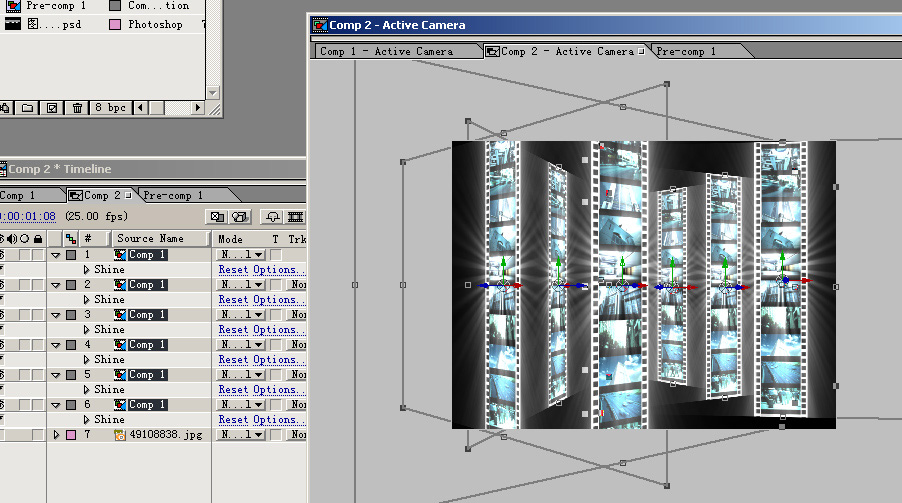Click the solo circle column header icon
902x503 pixels.
[25, 238]
